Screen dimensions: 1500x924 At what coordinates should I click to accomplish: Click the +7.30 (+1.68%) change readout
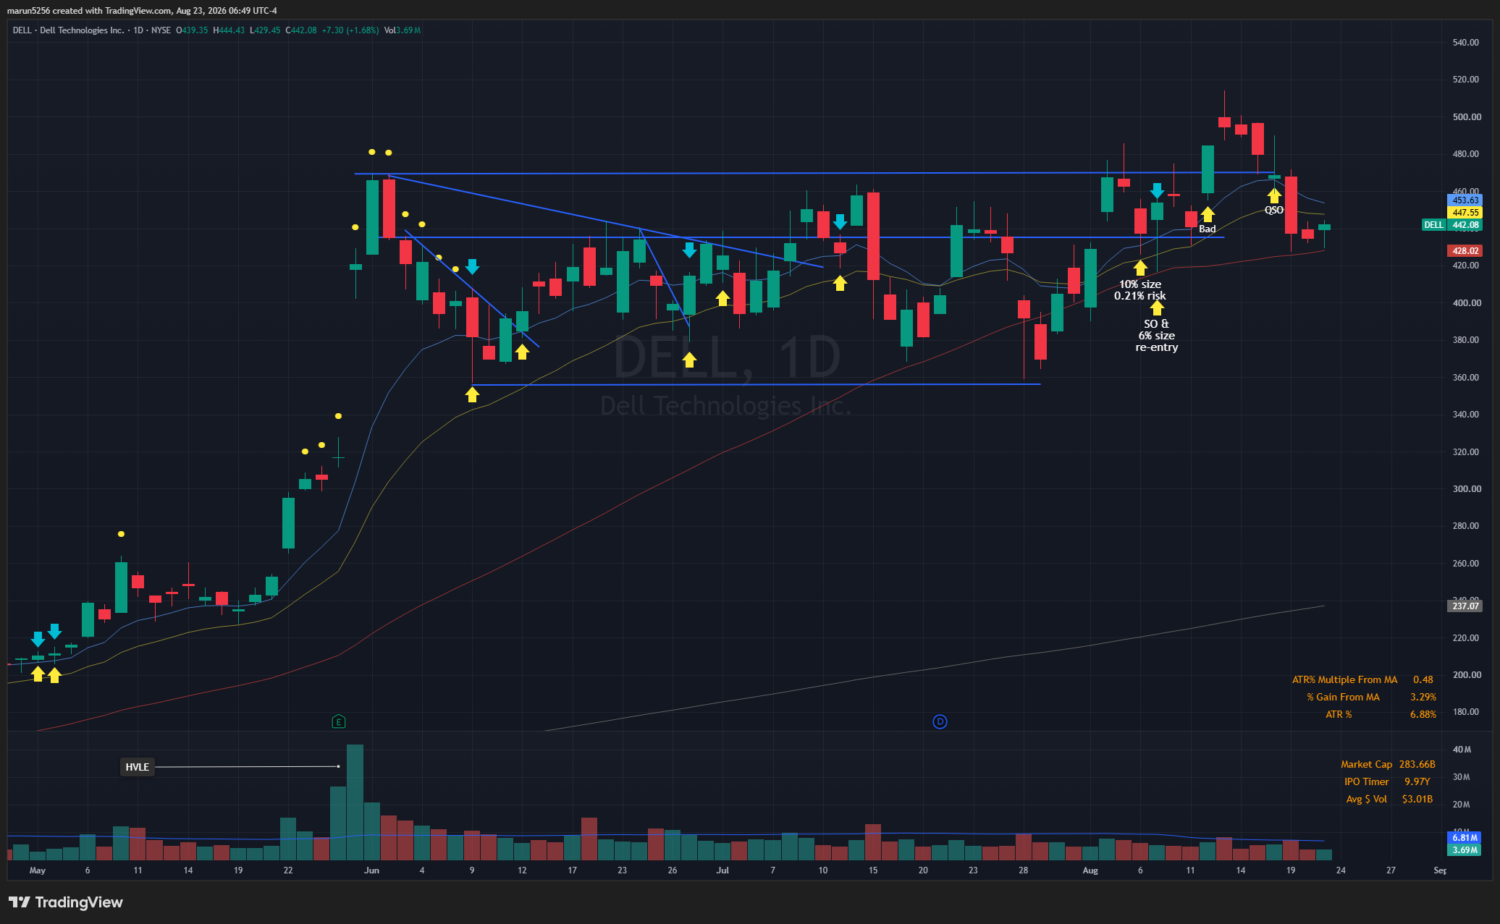[x=351, y=30]
